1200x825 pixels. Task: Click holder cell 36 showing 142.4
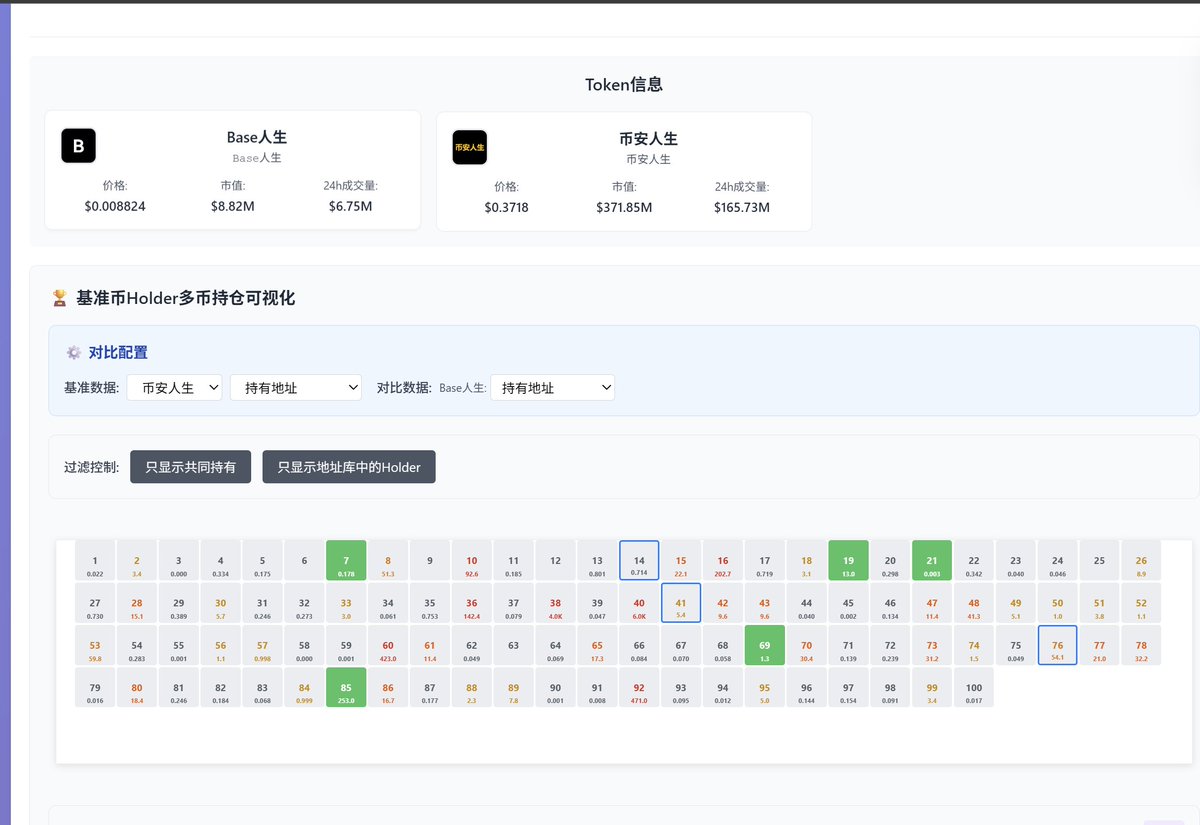click(x=472, y=603)
